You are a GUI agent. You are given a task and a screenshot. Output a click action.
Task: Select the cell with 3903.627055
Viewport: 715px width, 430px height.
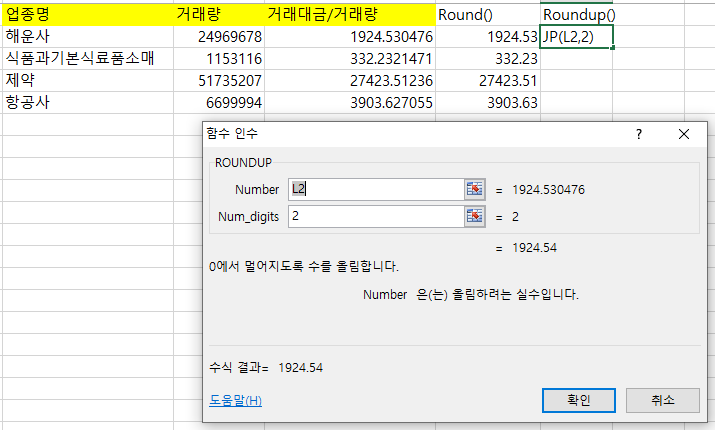coord(350,102)
